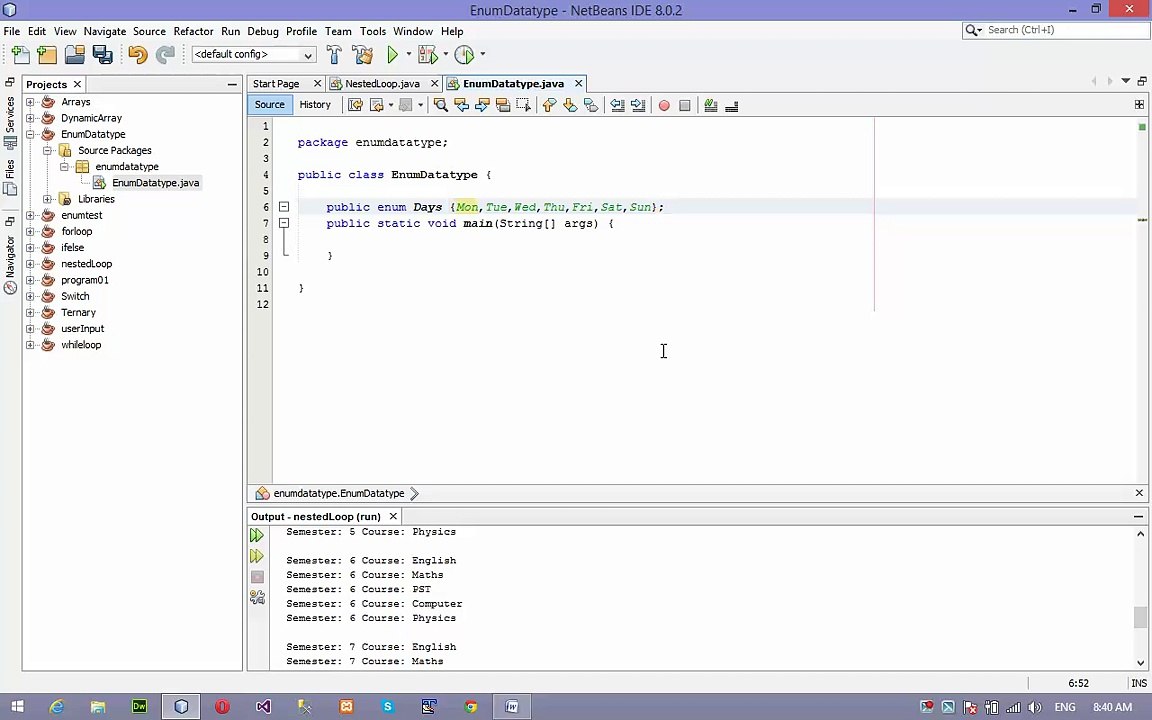The height and width of the screenshot is (720, 1152).
Task: Click Find Previous Occurrence icon
Action: click(461, 105)
